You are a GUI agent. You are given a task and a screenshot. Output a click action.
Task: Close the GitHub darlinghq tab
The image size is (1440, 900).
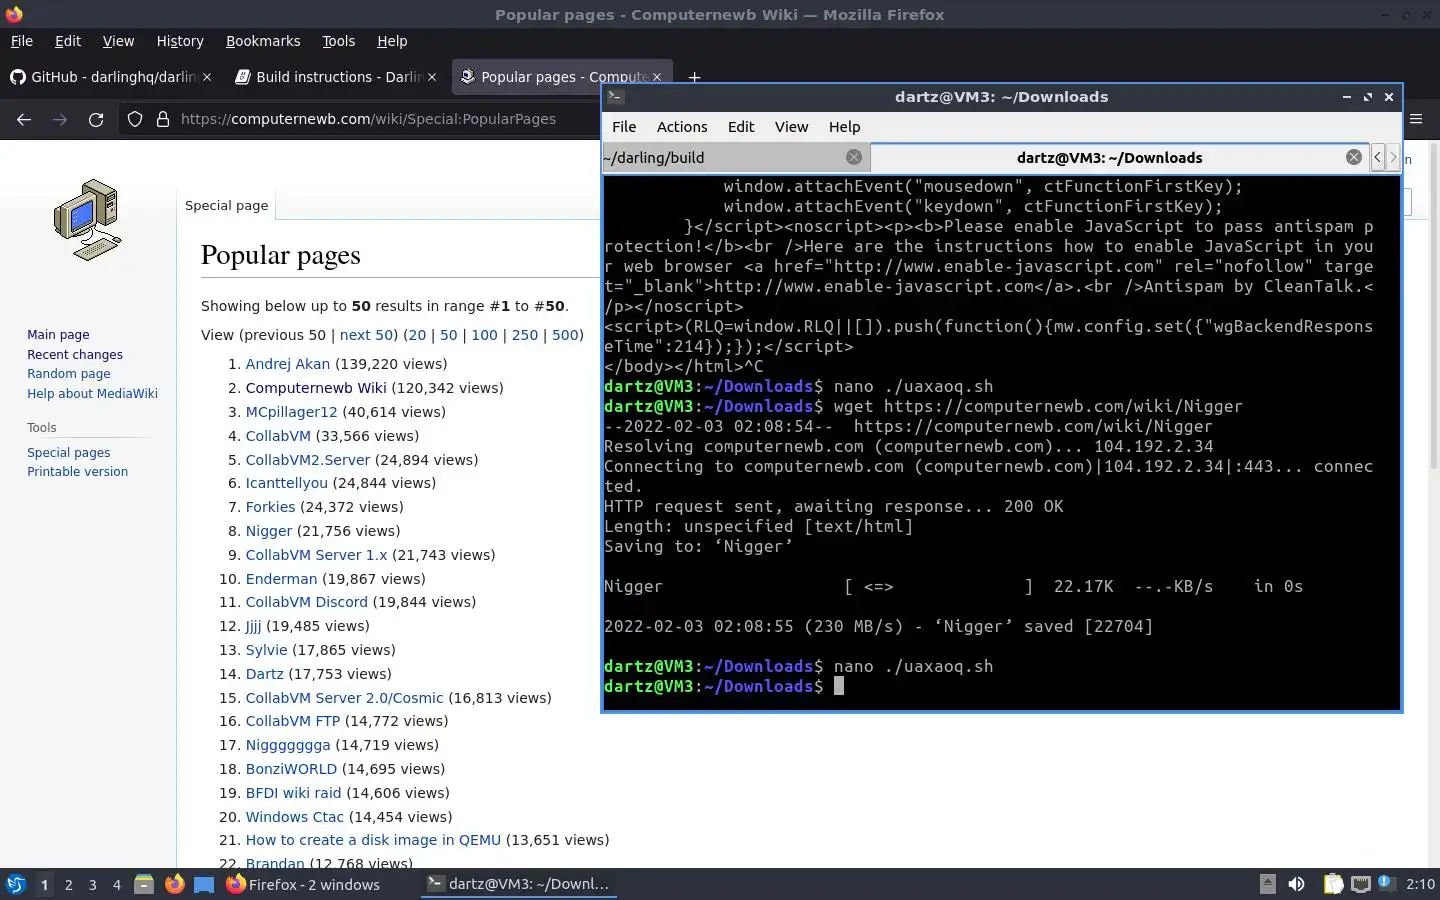[207, 77]
